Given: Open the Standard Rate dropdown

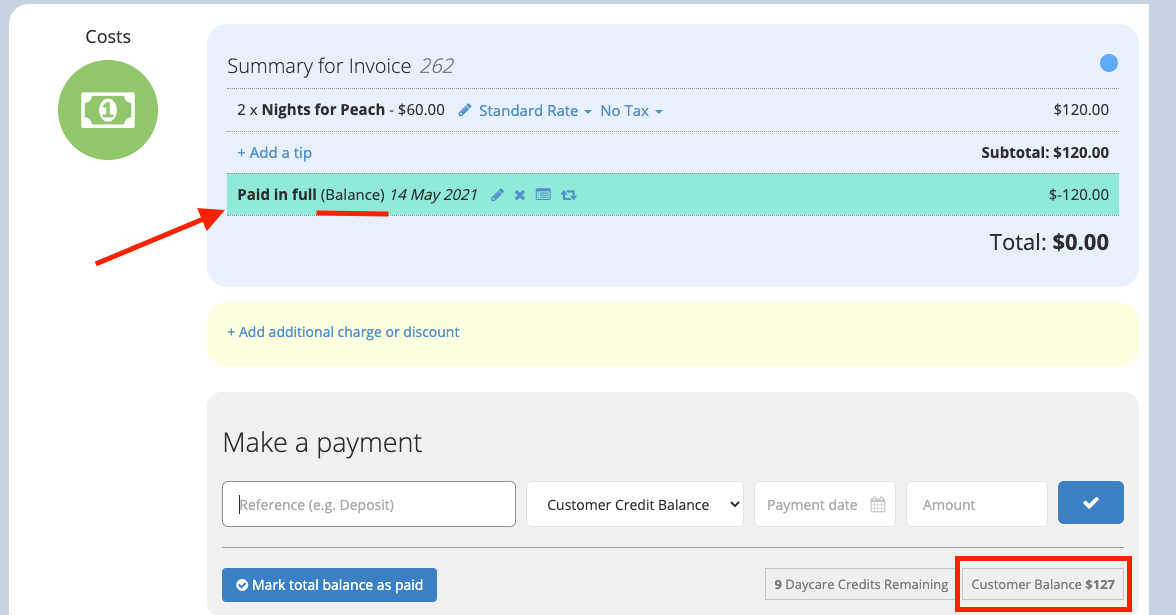Looking at the screenshot, I should click(536, 111).
